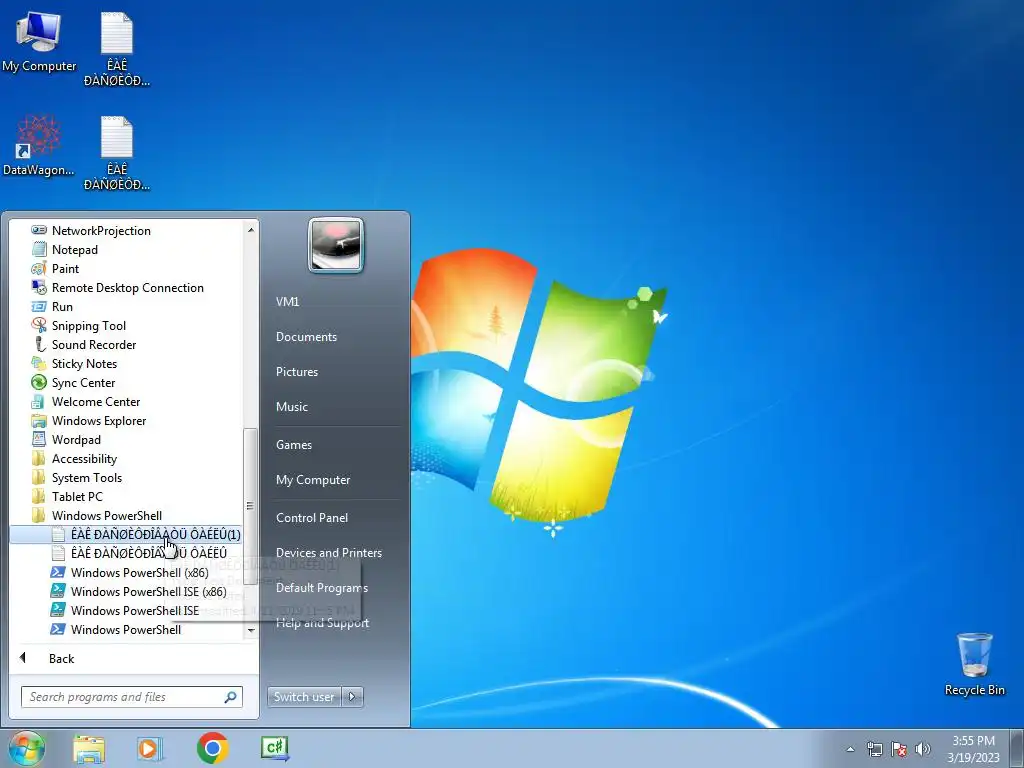Viewport: 1024px width, 768px height.
Task: Click the programs list scrollbar thumb
Action: (250, 504)
